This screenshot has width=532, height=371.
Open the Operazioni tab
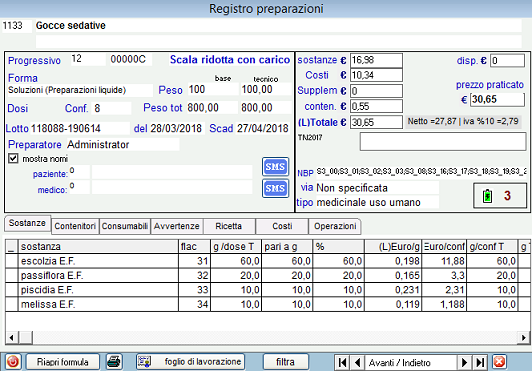click(335, 226)
